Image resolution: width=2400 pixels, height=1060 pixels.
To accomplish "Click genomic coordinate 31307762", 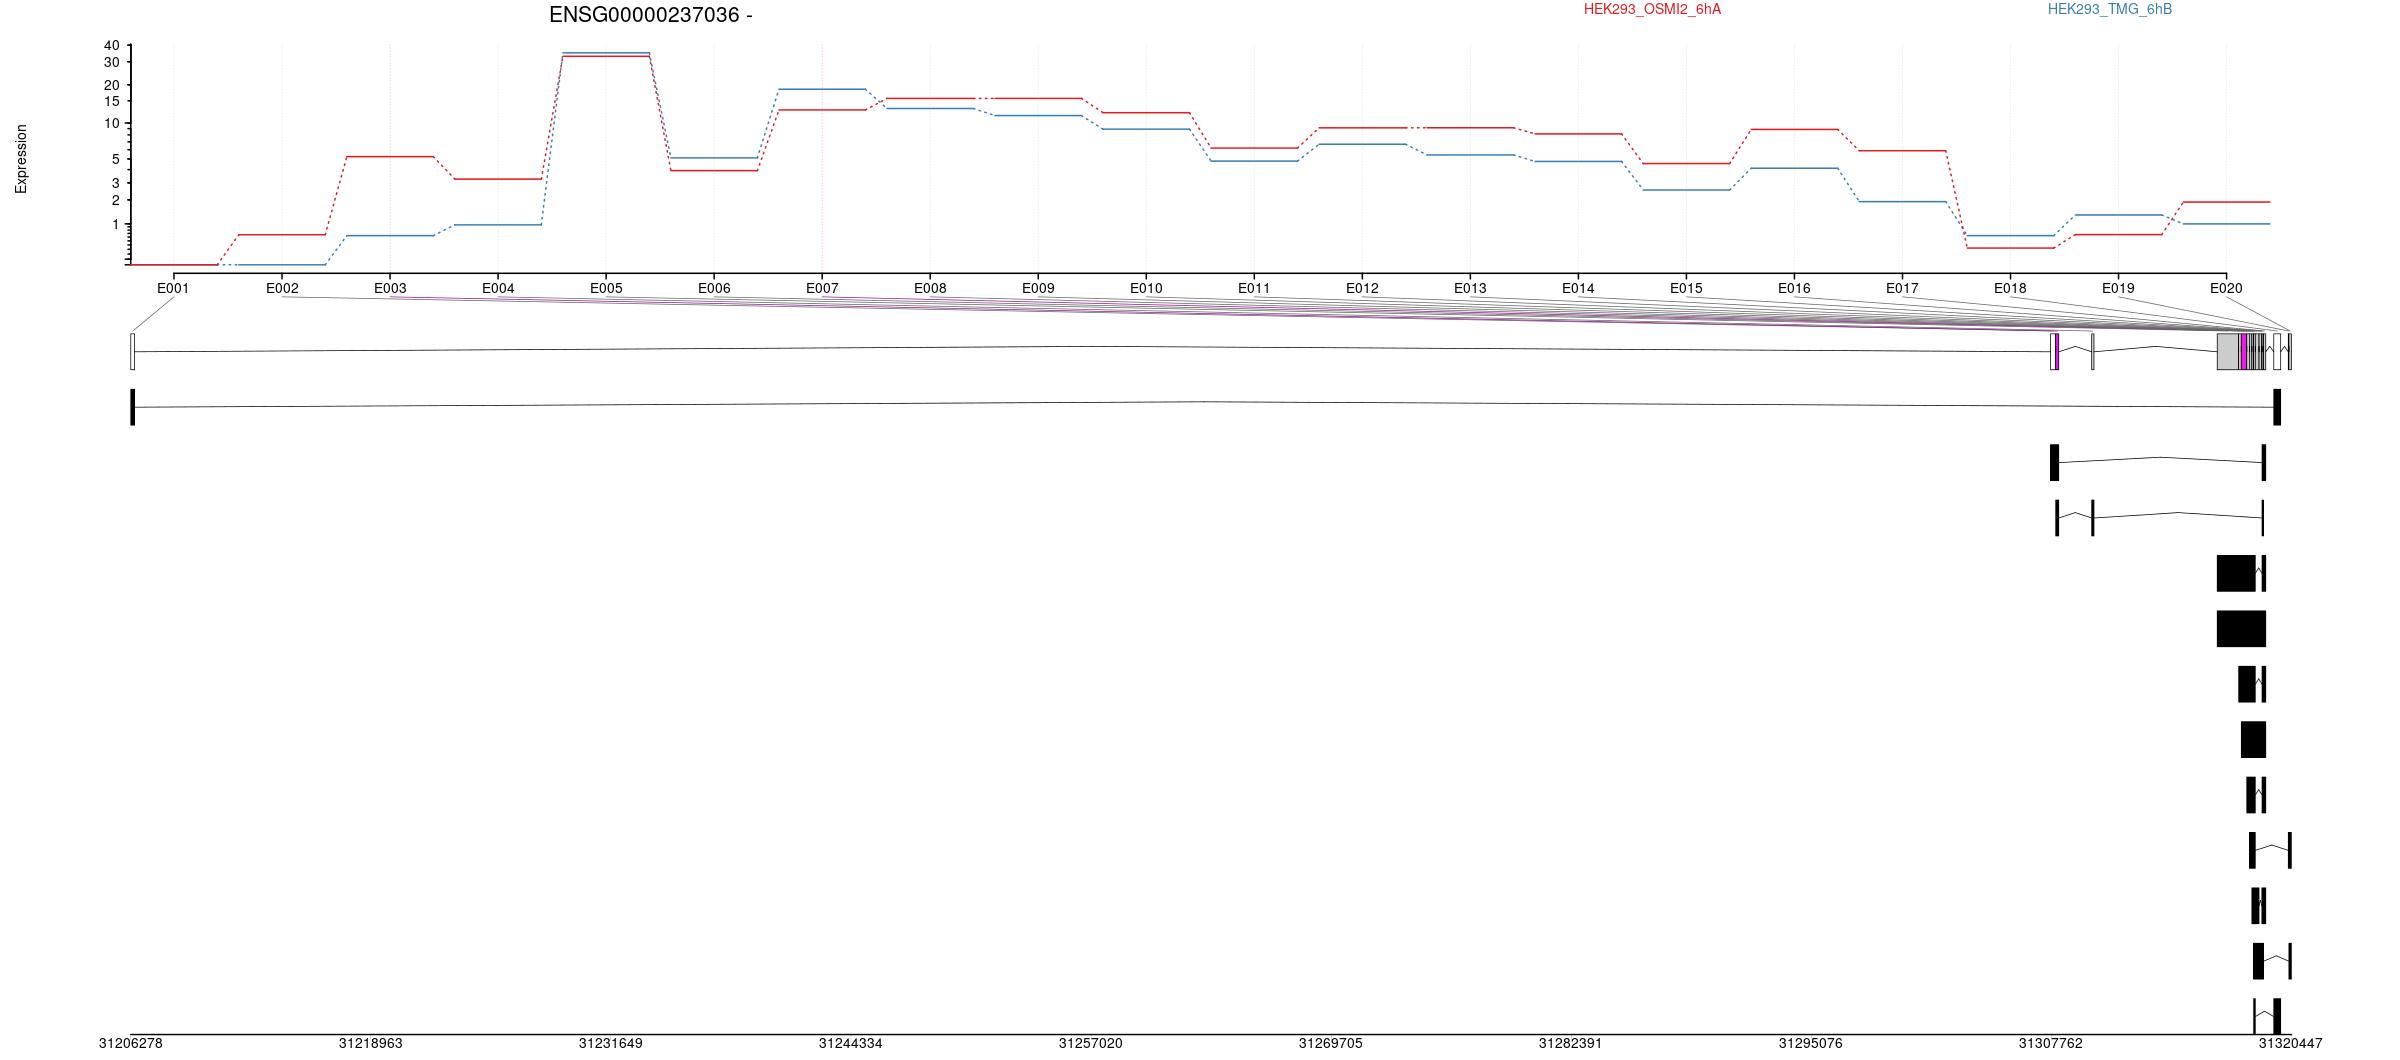I will pos(2051,1043).
